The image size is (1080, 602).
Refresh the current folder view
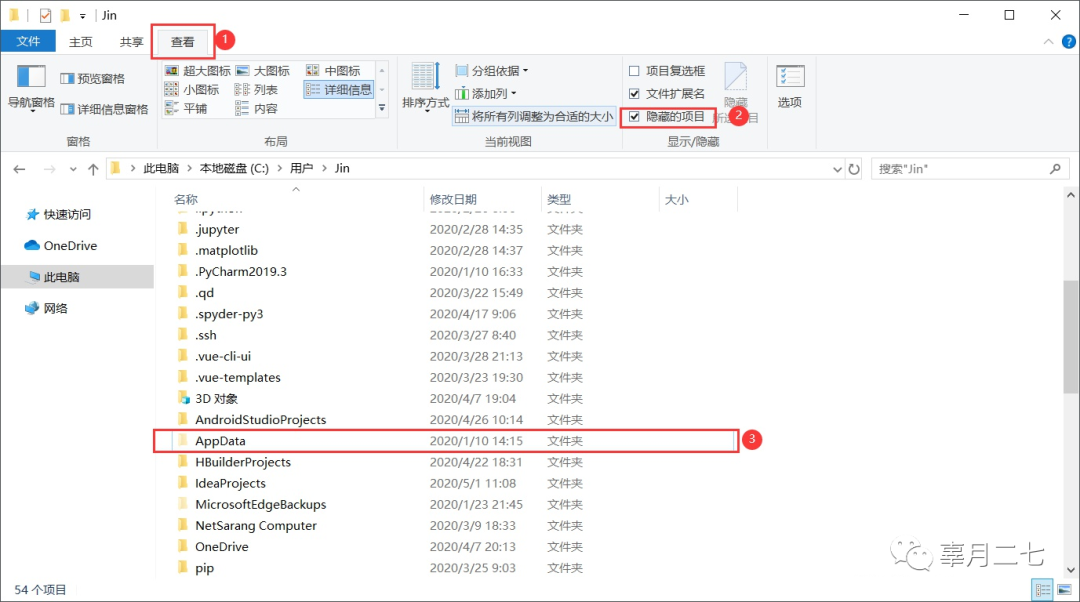pyautogui.click(x=853, y=168)
